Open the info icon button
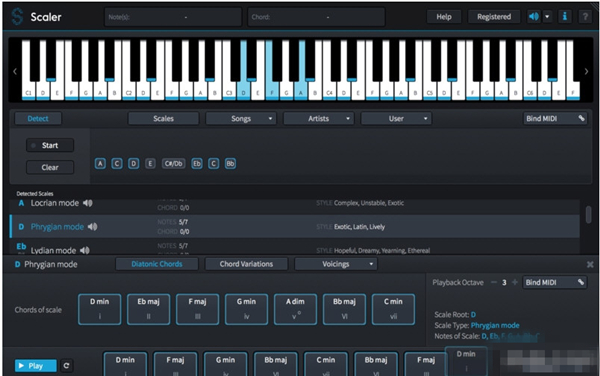This screenshot has width=600, height=376. coord(565,16)
